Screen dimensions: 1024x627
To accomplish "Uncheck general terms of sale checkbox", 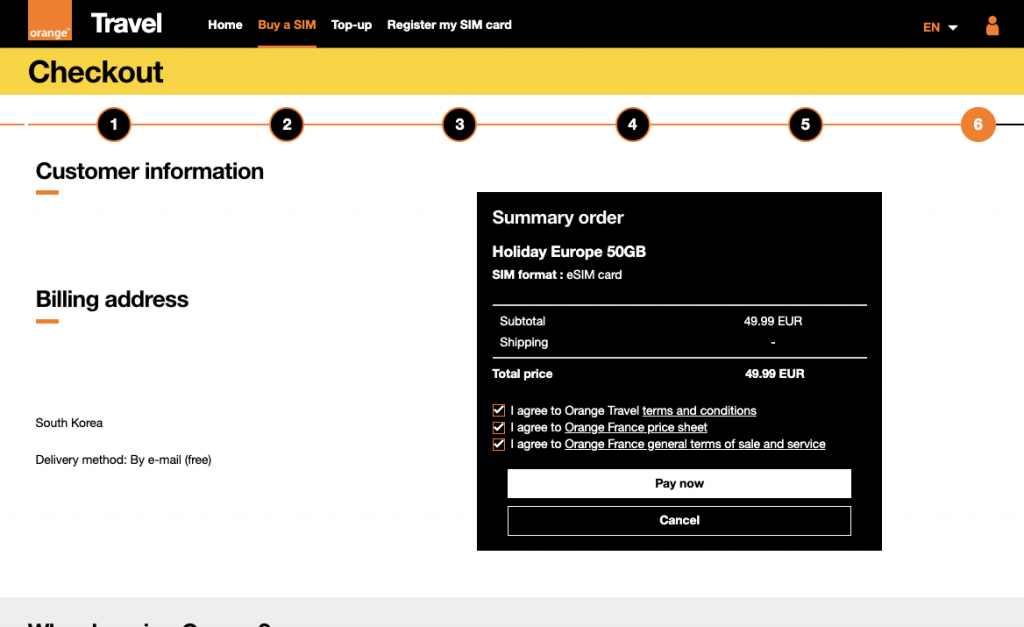I will point(499,444).
